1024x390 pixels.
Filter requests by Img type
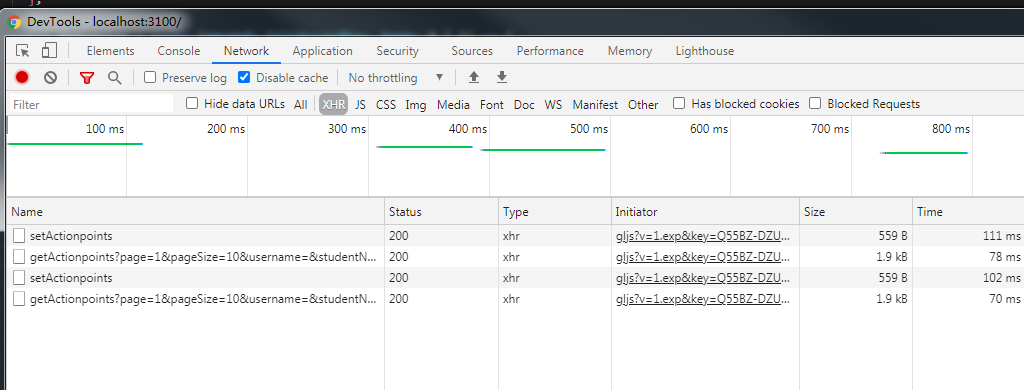pyautogui.click(x=416, y=105)
